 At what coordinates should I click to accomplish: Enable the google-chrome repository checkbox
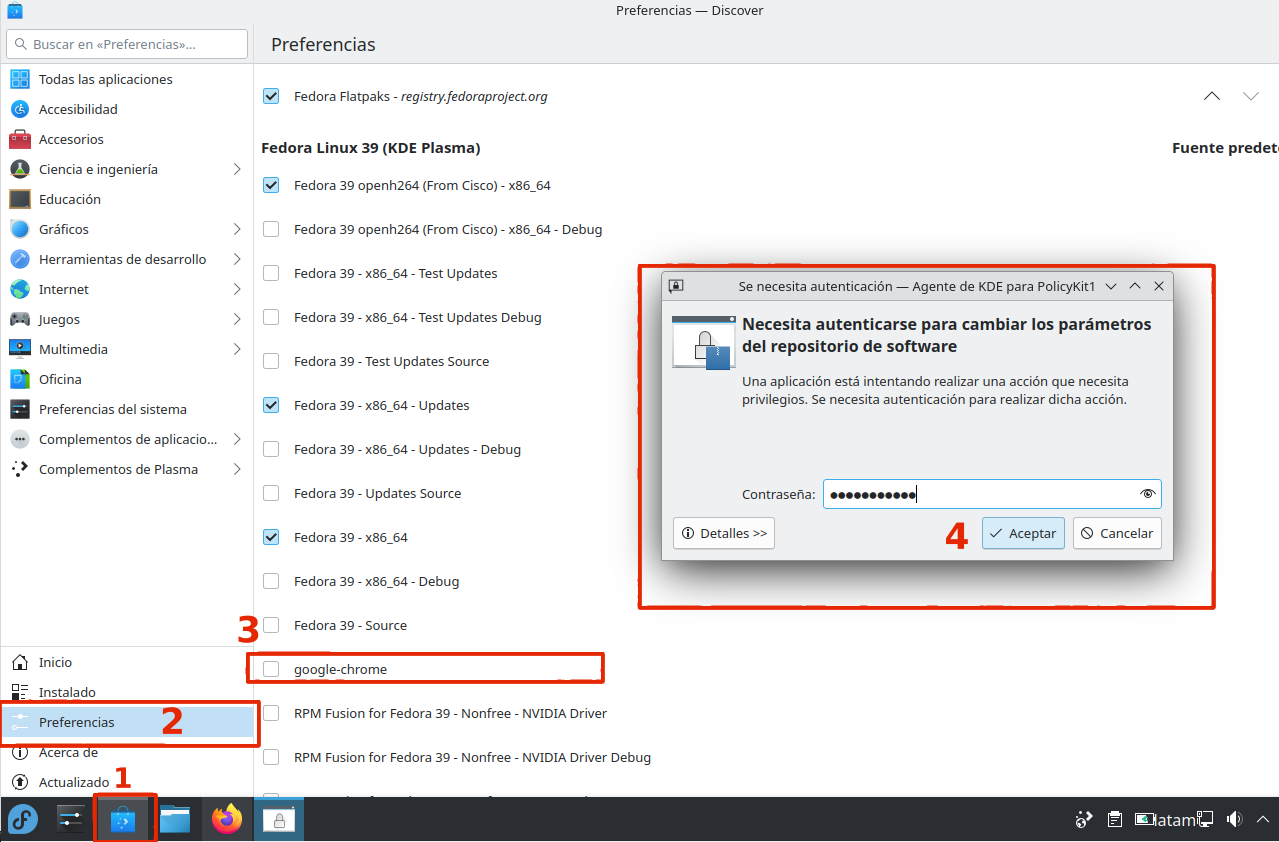(x=271, y=669)
